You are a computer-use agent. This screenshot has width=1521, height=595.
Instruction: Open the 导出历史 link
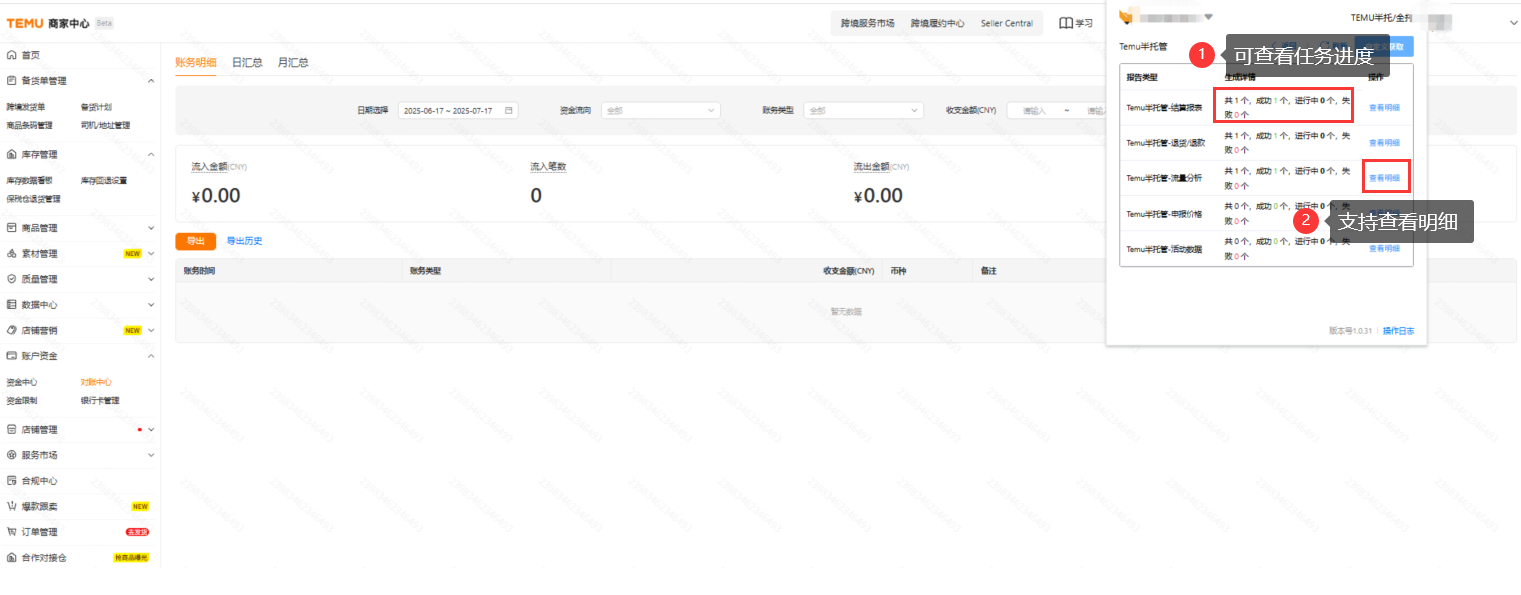pos(244,241)
